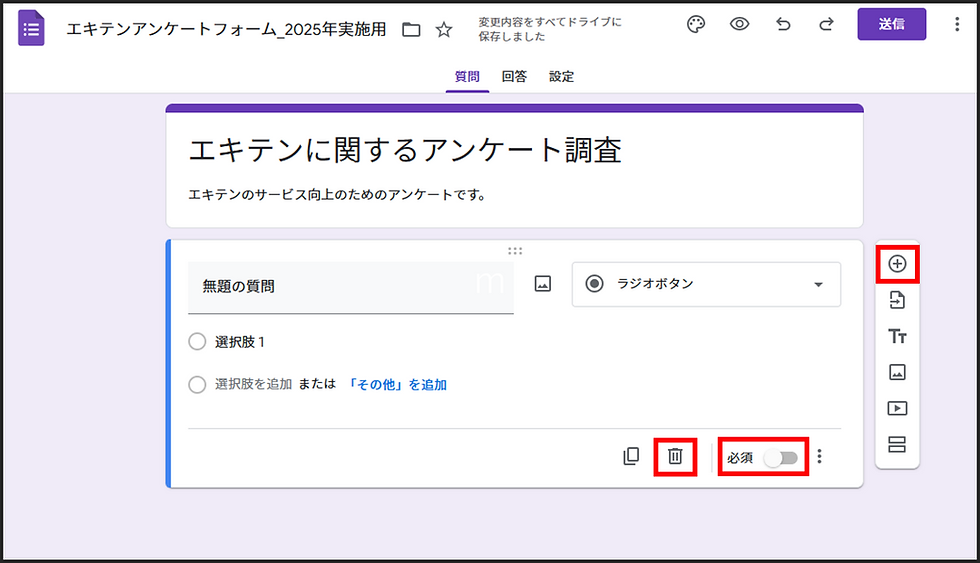This screenshot has width=980, height=563.
Task: Switch to the 質問 tab
Action: point(467,77)
